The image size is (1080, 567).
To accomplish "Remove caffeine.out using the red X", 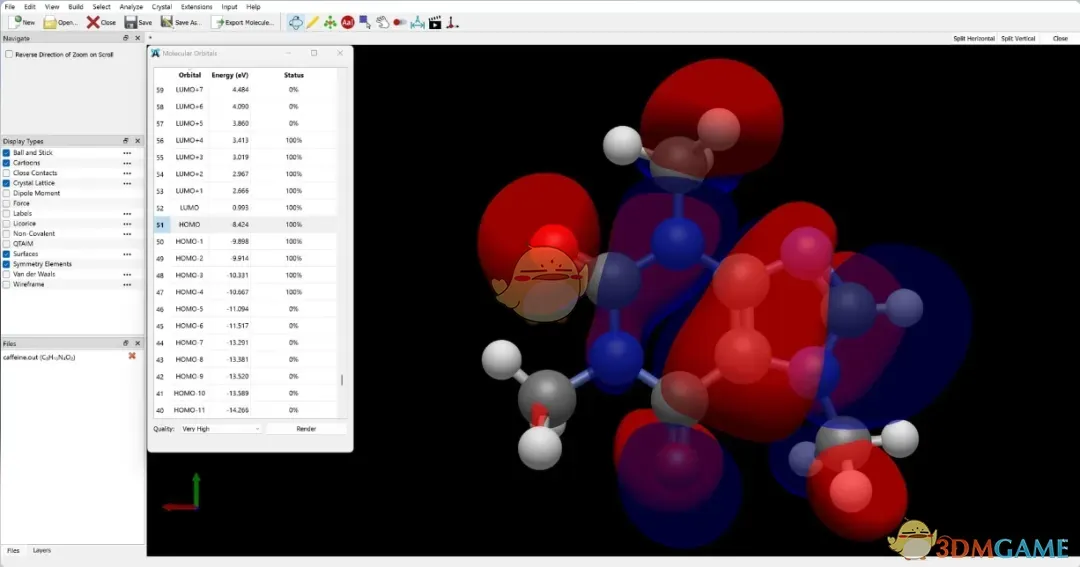I will pyautogui.click(x=132, y=356).
